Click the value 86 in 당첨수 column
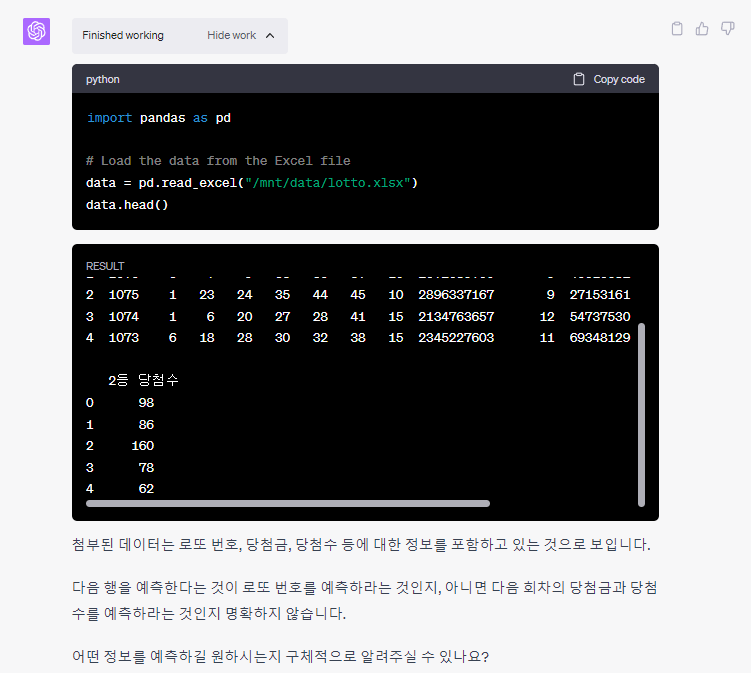 click(x=146, y=425)
